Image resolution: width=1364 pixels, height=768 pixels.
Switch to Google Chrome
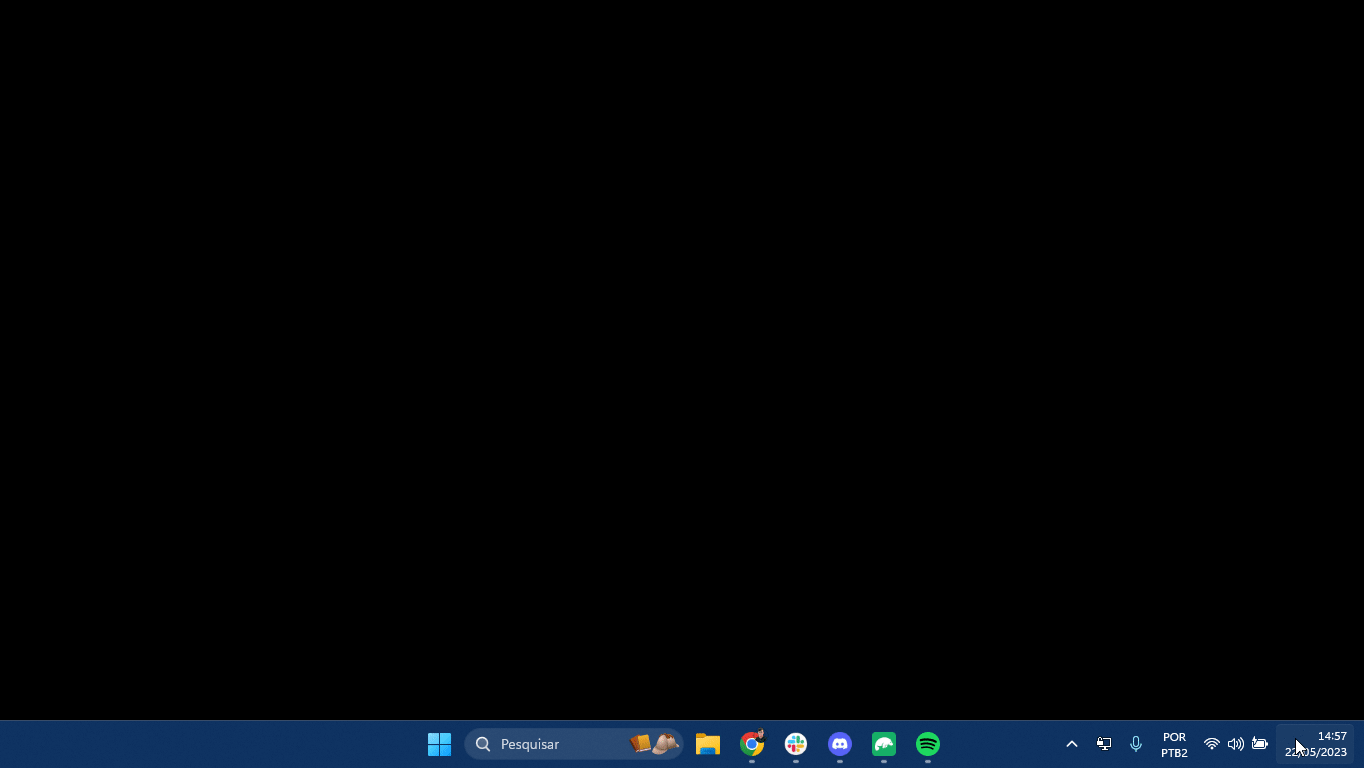(x=752, y=744)
